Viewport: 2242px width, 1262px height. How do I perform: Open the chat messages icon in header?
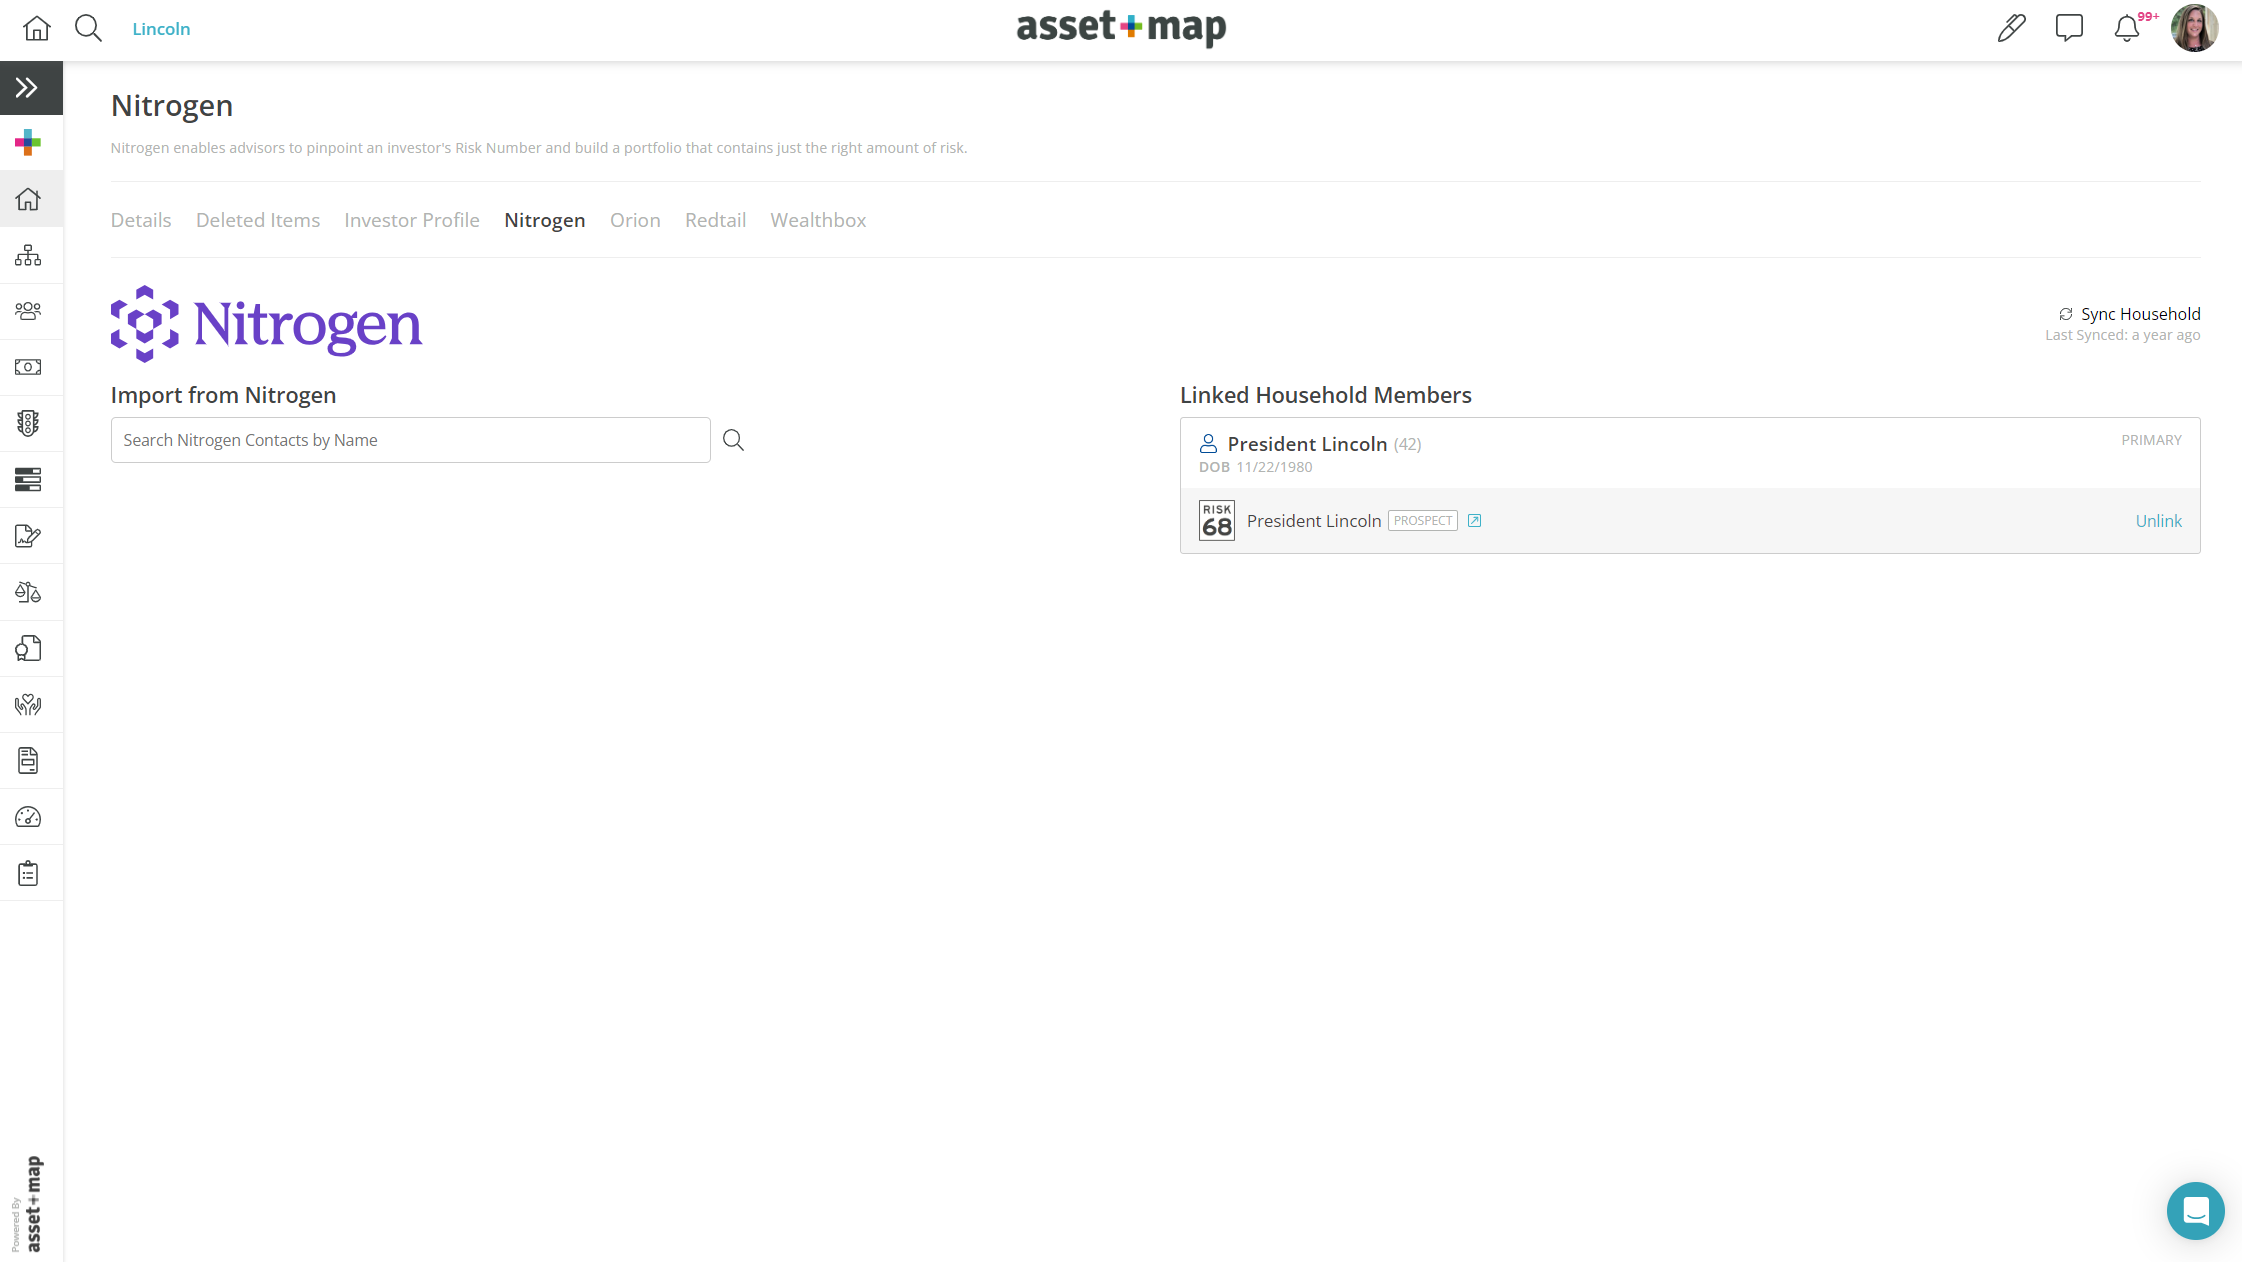point(2069,28)
